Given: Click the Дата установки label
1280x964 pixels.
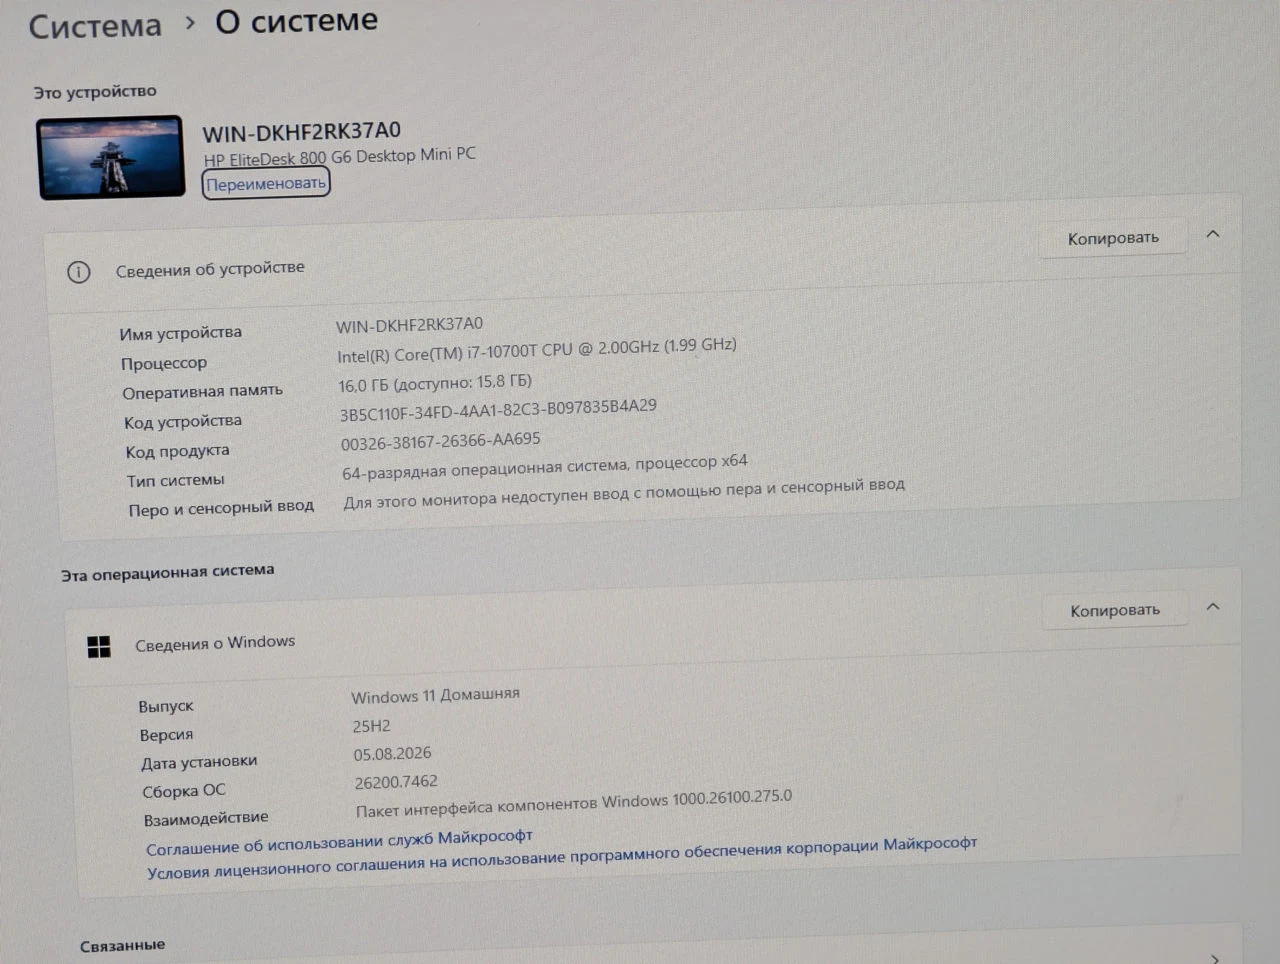Looking at the screenshot, I should (199, 763).
